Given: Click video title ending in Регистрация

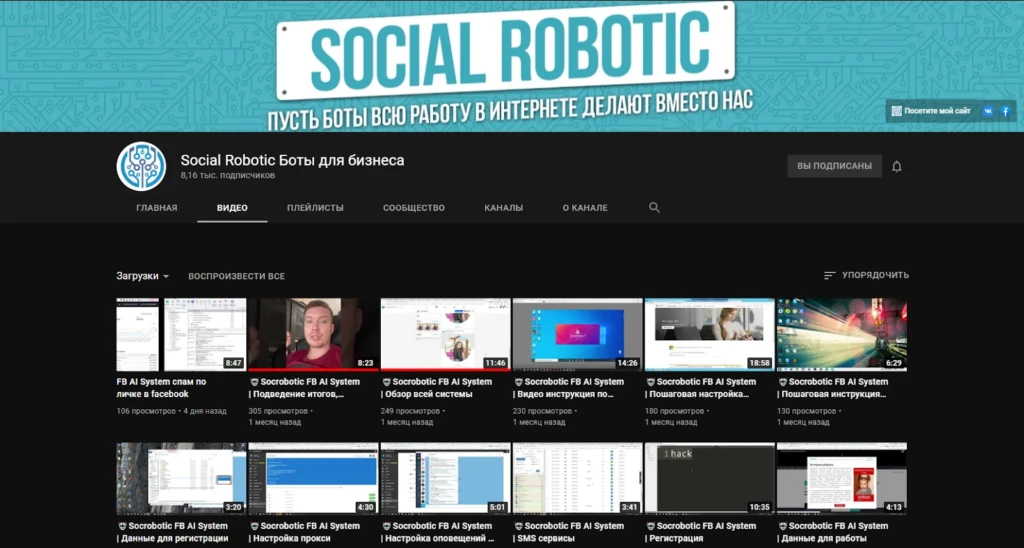Looking at the screenshot, I should (x=701, y=532).
